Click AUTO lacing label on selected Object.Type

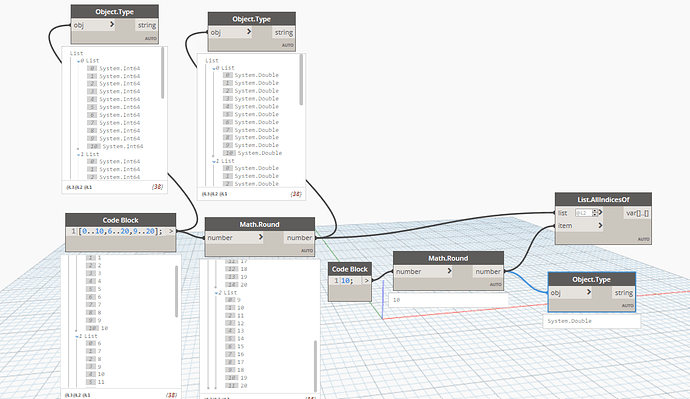point(628,306)
